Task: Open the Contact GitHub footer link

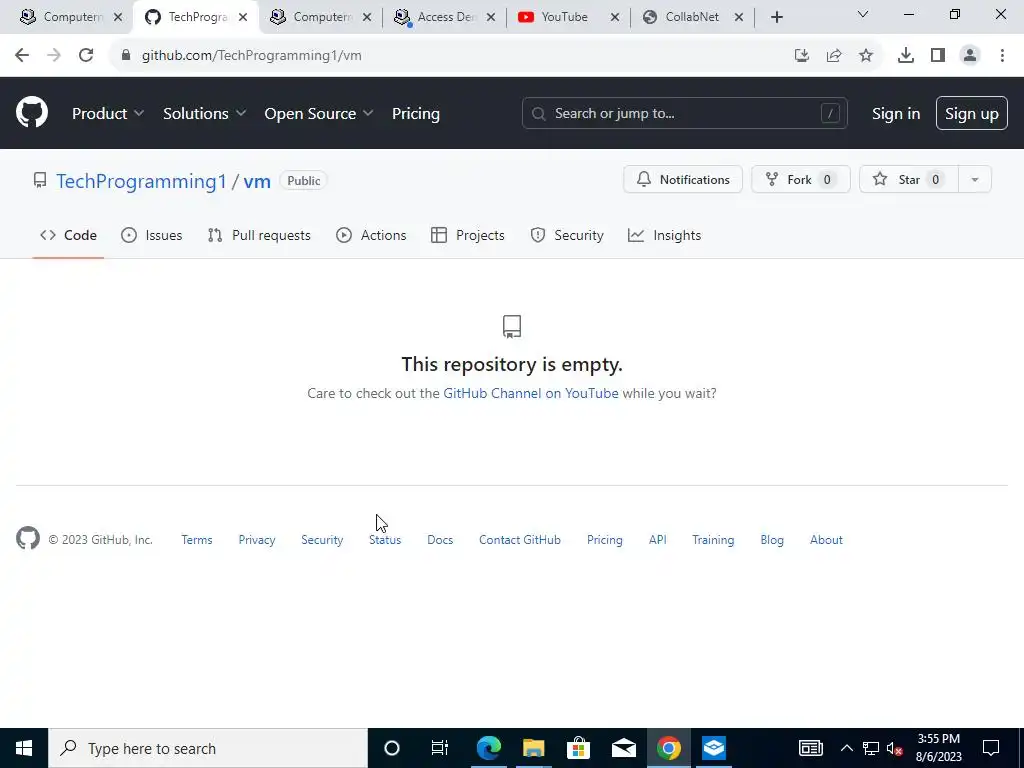Action: (520, 540)
